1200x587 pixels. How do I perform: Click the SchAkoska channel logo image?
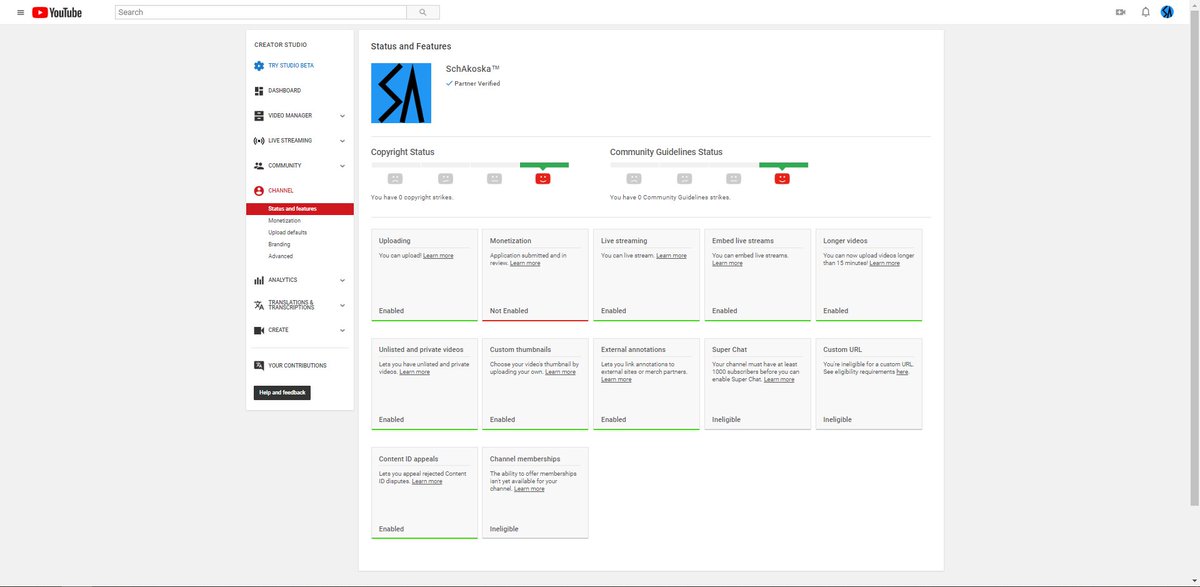[x=401, y=93]
